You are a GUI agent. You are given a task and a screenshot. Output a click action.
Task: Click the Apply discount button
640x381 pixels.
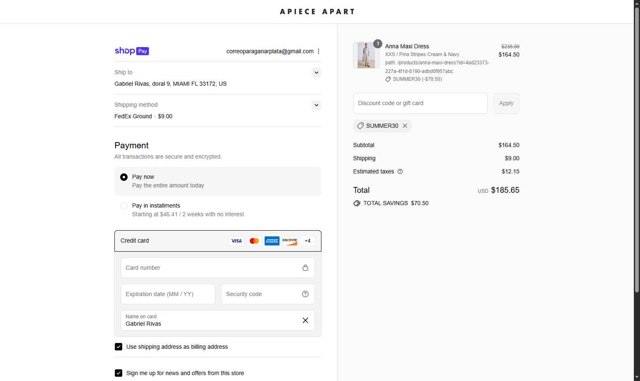(x=506, y=103)
